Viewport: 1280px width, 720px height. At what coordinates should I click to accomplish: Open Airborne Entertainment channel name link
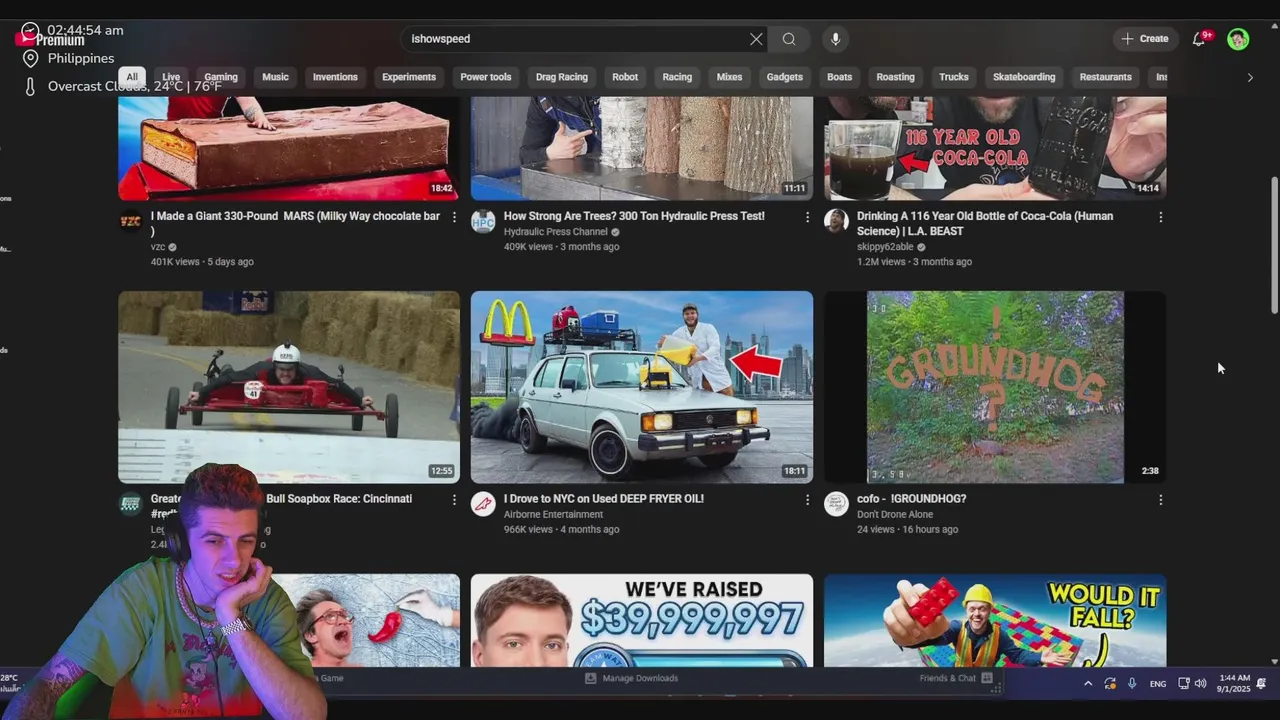pyautogui.click(x=553, y=515)
